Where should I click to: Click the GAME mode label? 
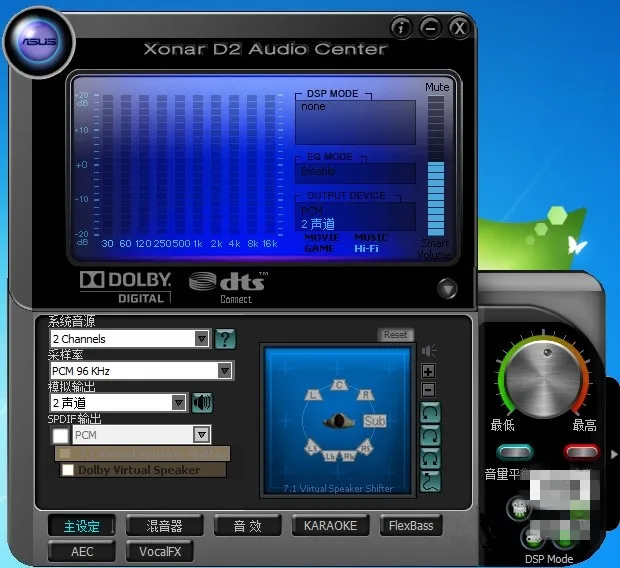pyautogui.click(x=319, y=249)
